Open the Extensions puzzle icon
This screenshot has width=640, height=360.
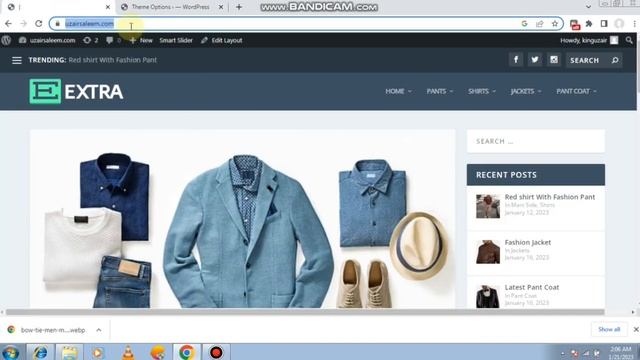tap(589, 24)
